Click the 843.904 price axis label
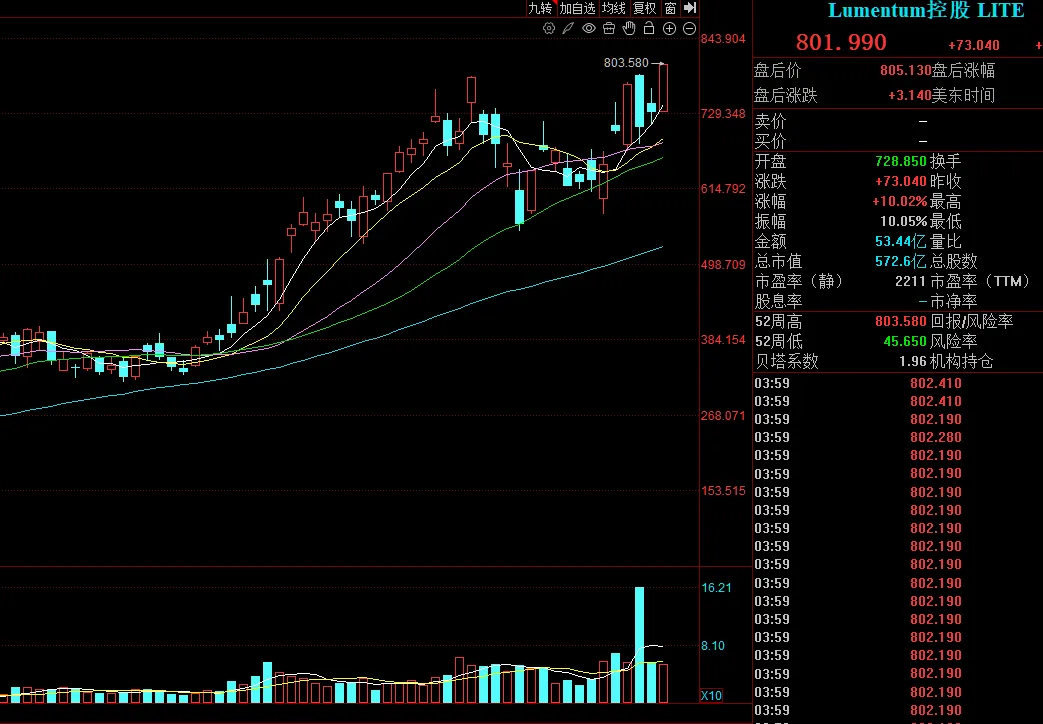The width and height of the screenshot is (1043, 724). click(x=723, y=39)
